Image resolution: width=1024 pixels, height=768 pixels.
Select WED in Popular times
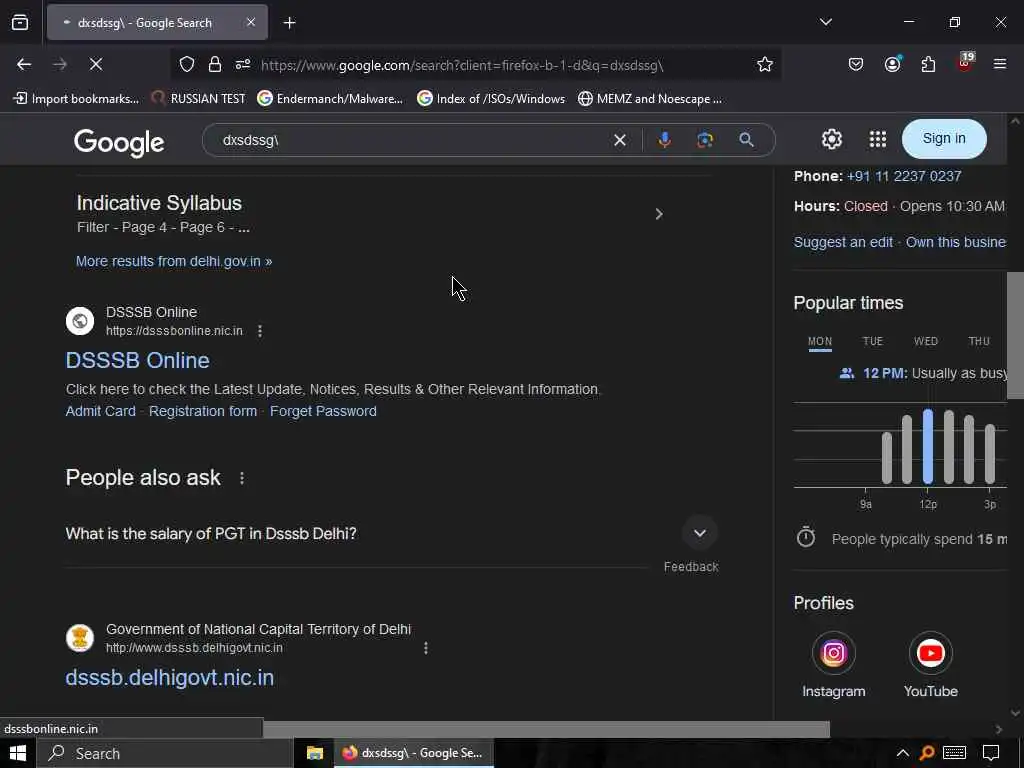(925, 342)
